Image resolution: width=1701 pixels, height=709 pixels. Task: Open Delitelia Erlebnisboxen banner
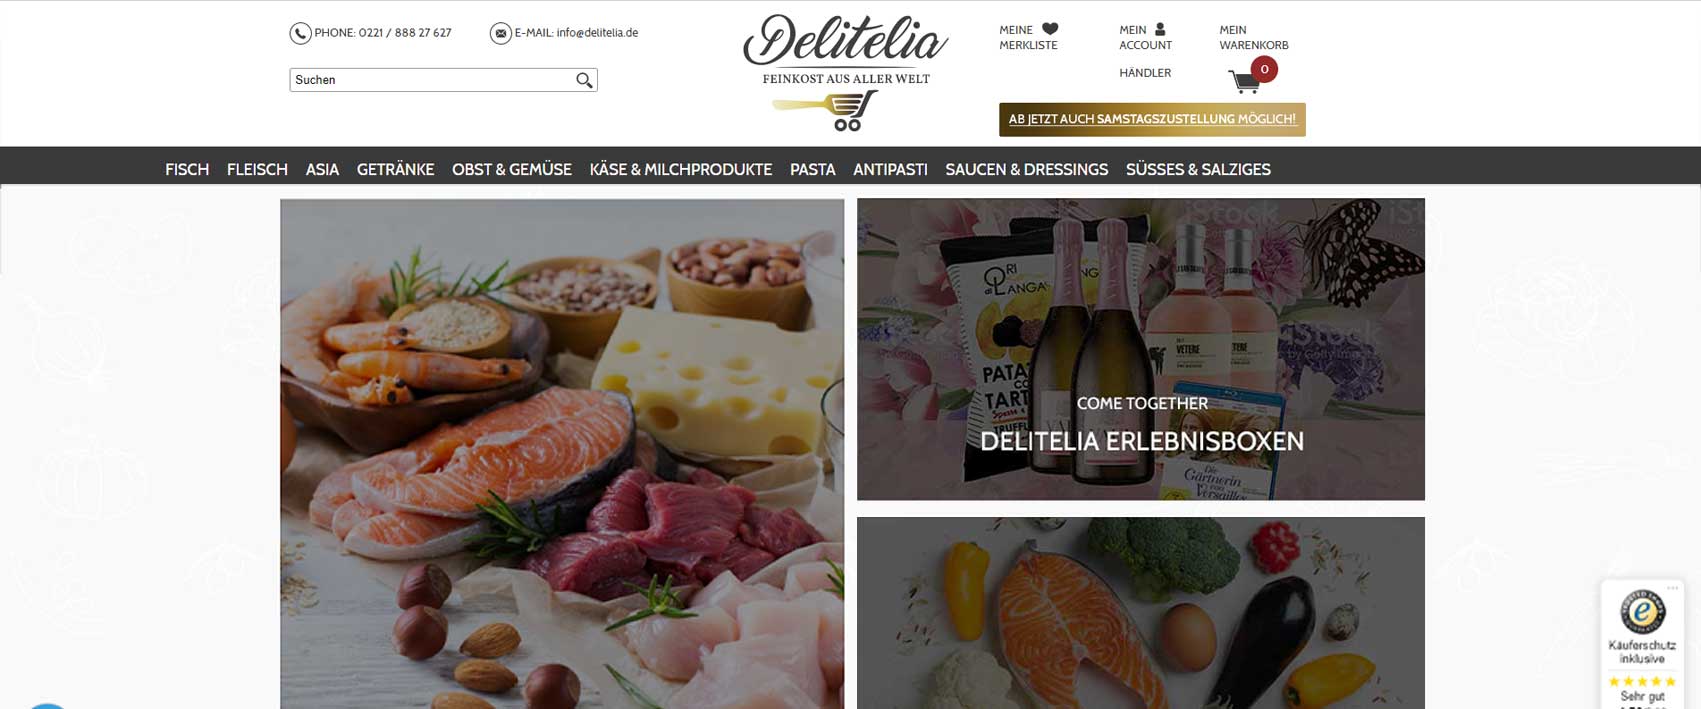(x=1141, y=349)
